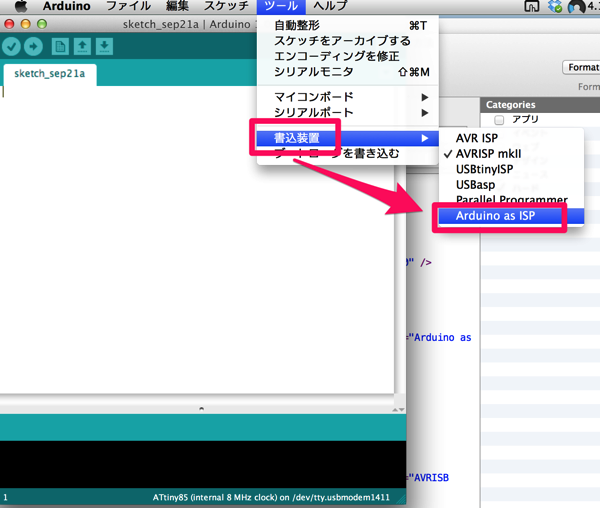Click the Verify checkmark toolbar icon
The width and height of the screenshot is (600, 508).
pyautogui.click(x=11, y=47)
